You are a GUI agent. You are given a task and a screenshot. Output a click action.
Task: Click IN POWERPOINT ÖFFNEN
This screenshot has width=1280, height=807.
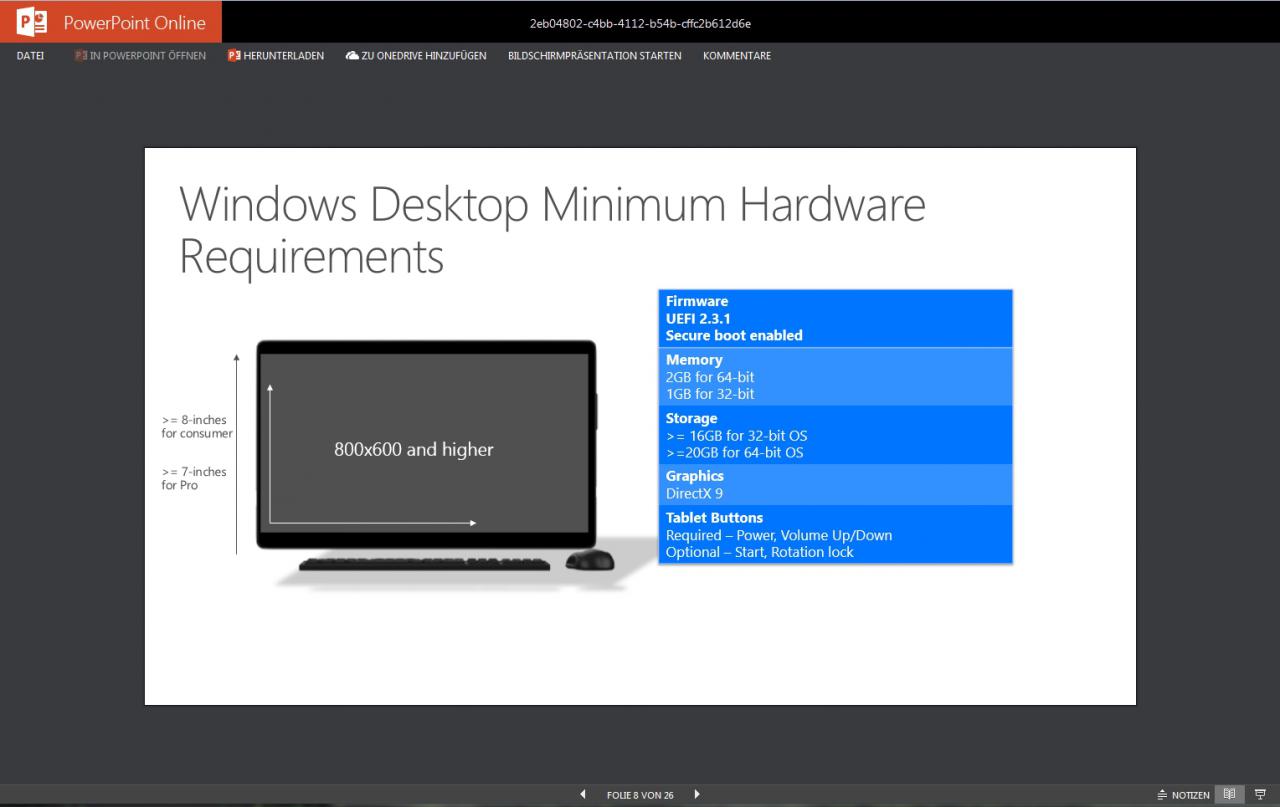[140, 56]
